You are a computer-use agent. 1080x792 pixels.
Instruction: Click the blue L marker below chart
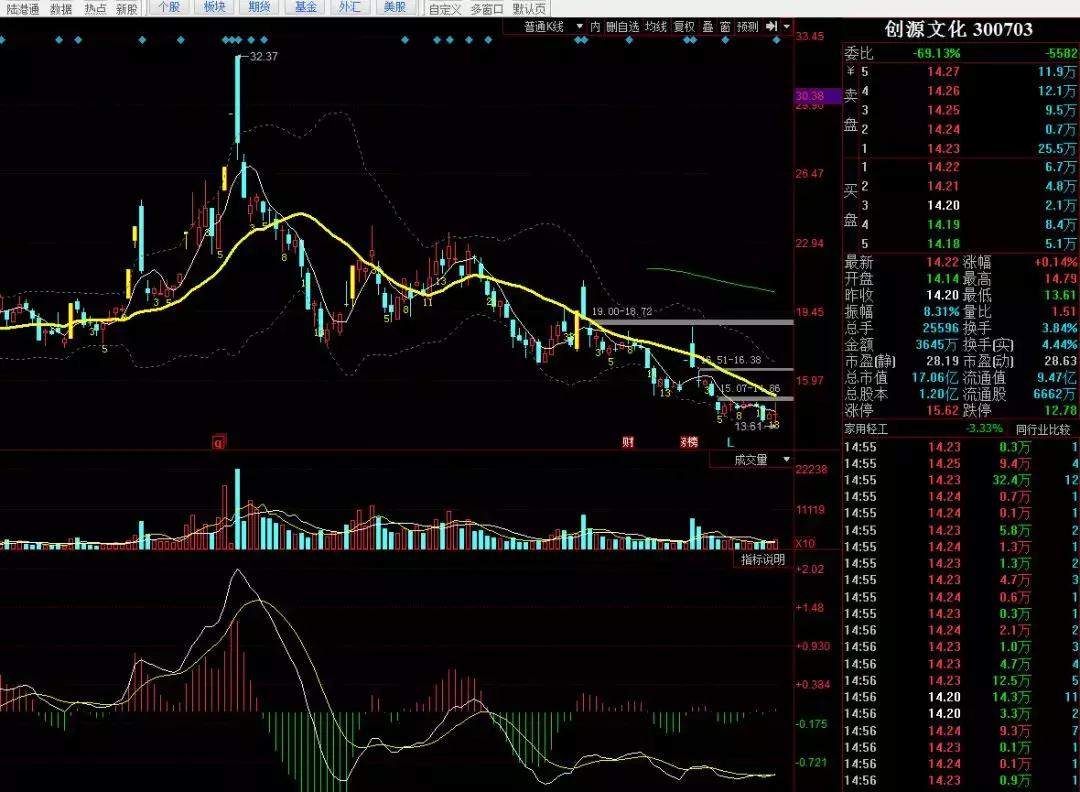tap(730, 441)
